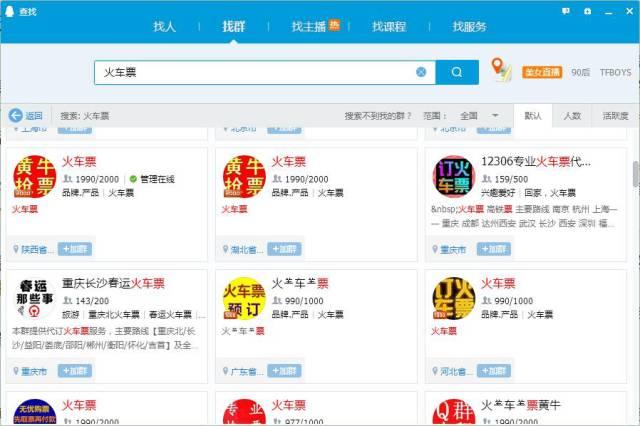Click the 搜索不到我的群? link
The width and height of the screenshot is (640, 426).
[378, 116]
